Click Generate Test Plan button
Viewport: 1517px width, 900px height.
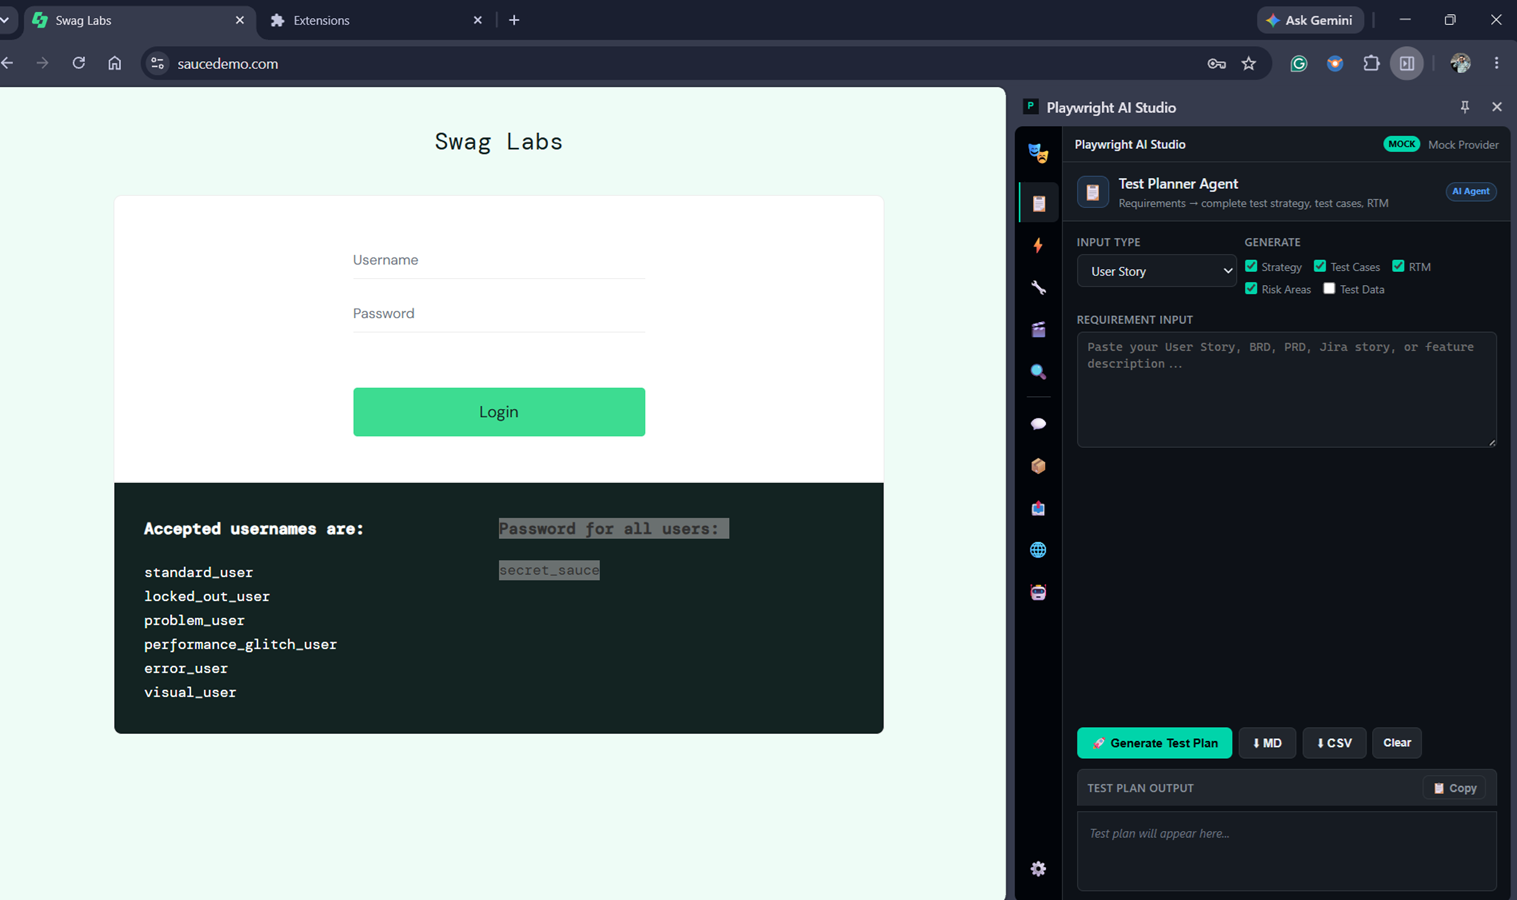(x=1154, y=743)
